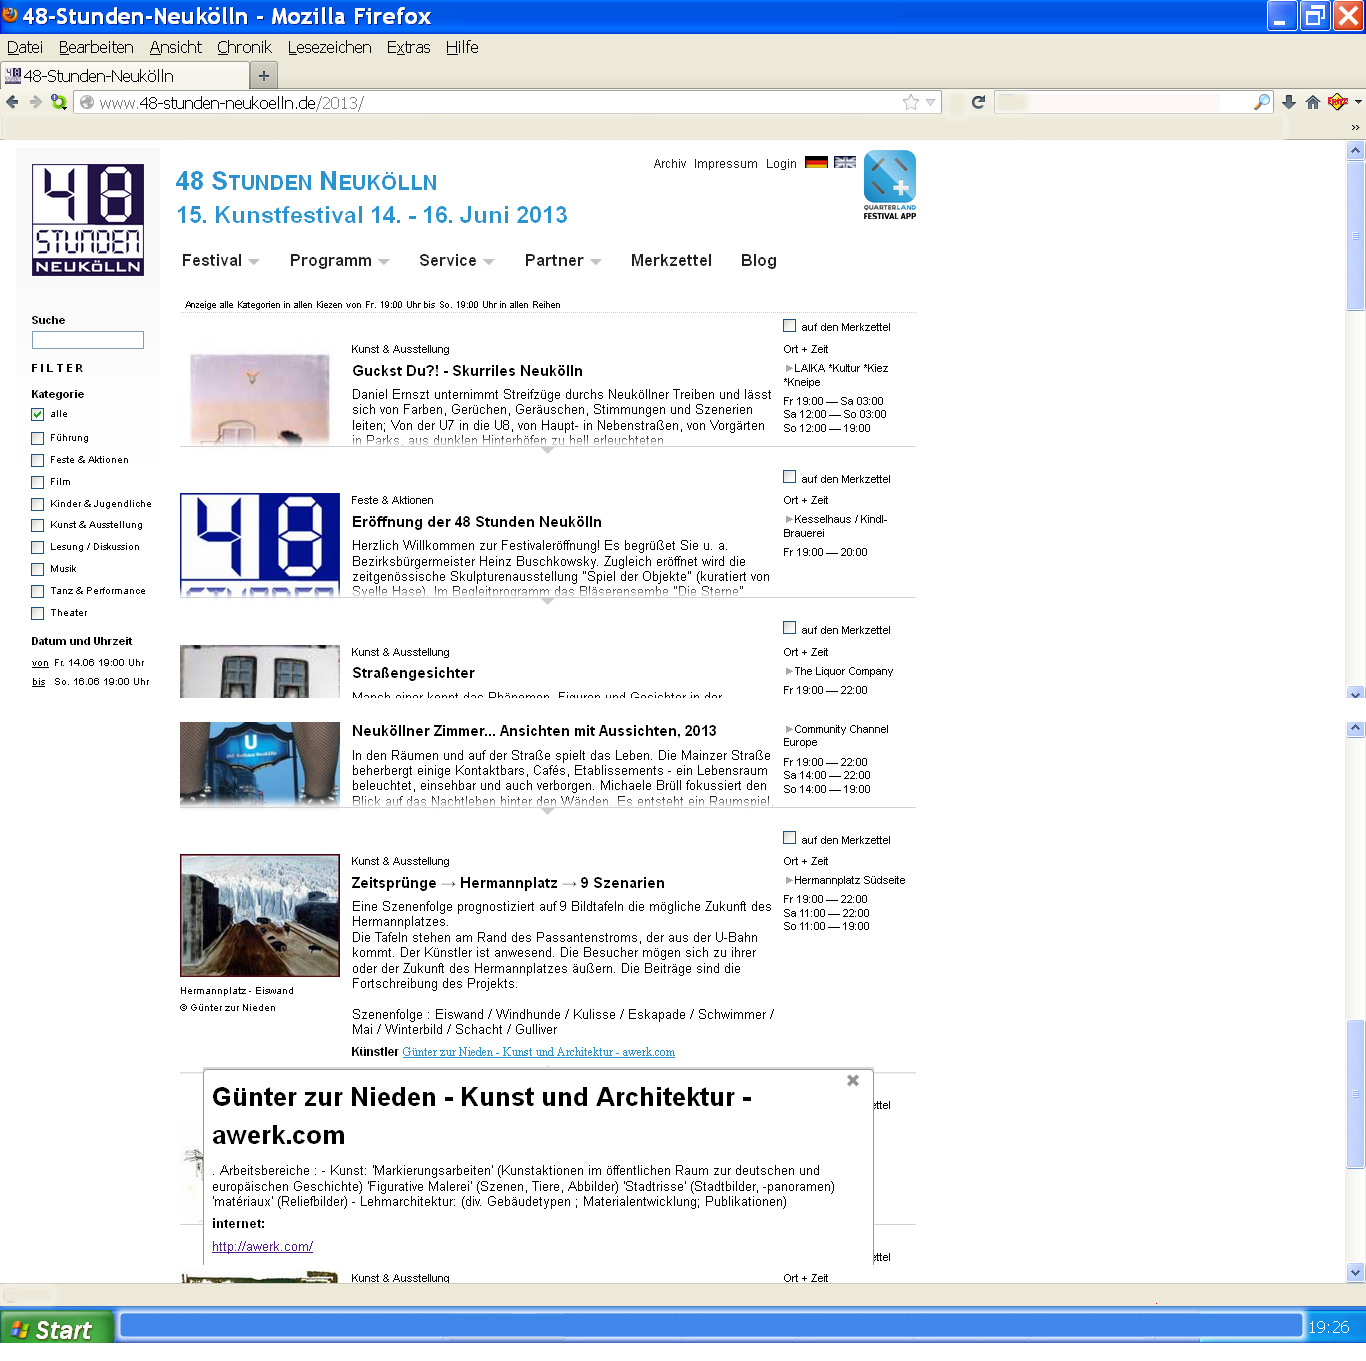Expand the Guckst Du?! entry arrow
Screen dimensions: 1366x1361
coord(547,450)
